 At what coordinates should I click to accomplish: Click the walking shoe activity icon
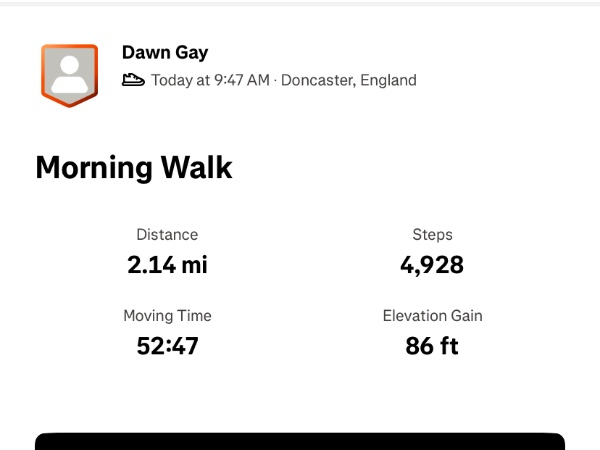pos(134,80)
